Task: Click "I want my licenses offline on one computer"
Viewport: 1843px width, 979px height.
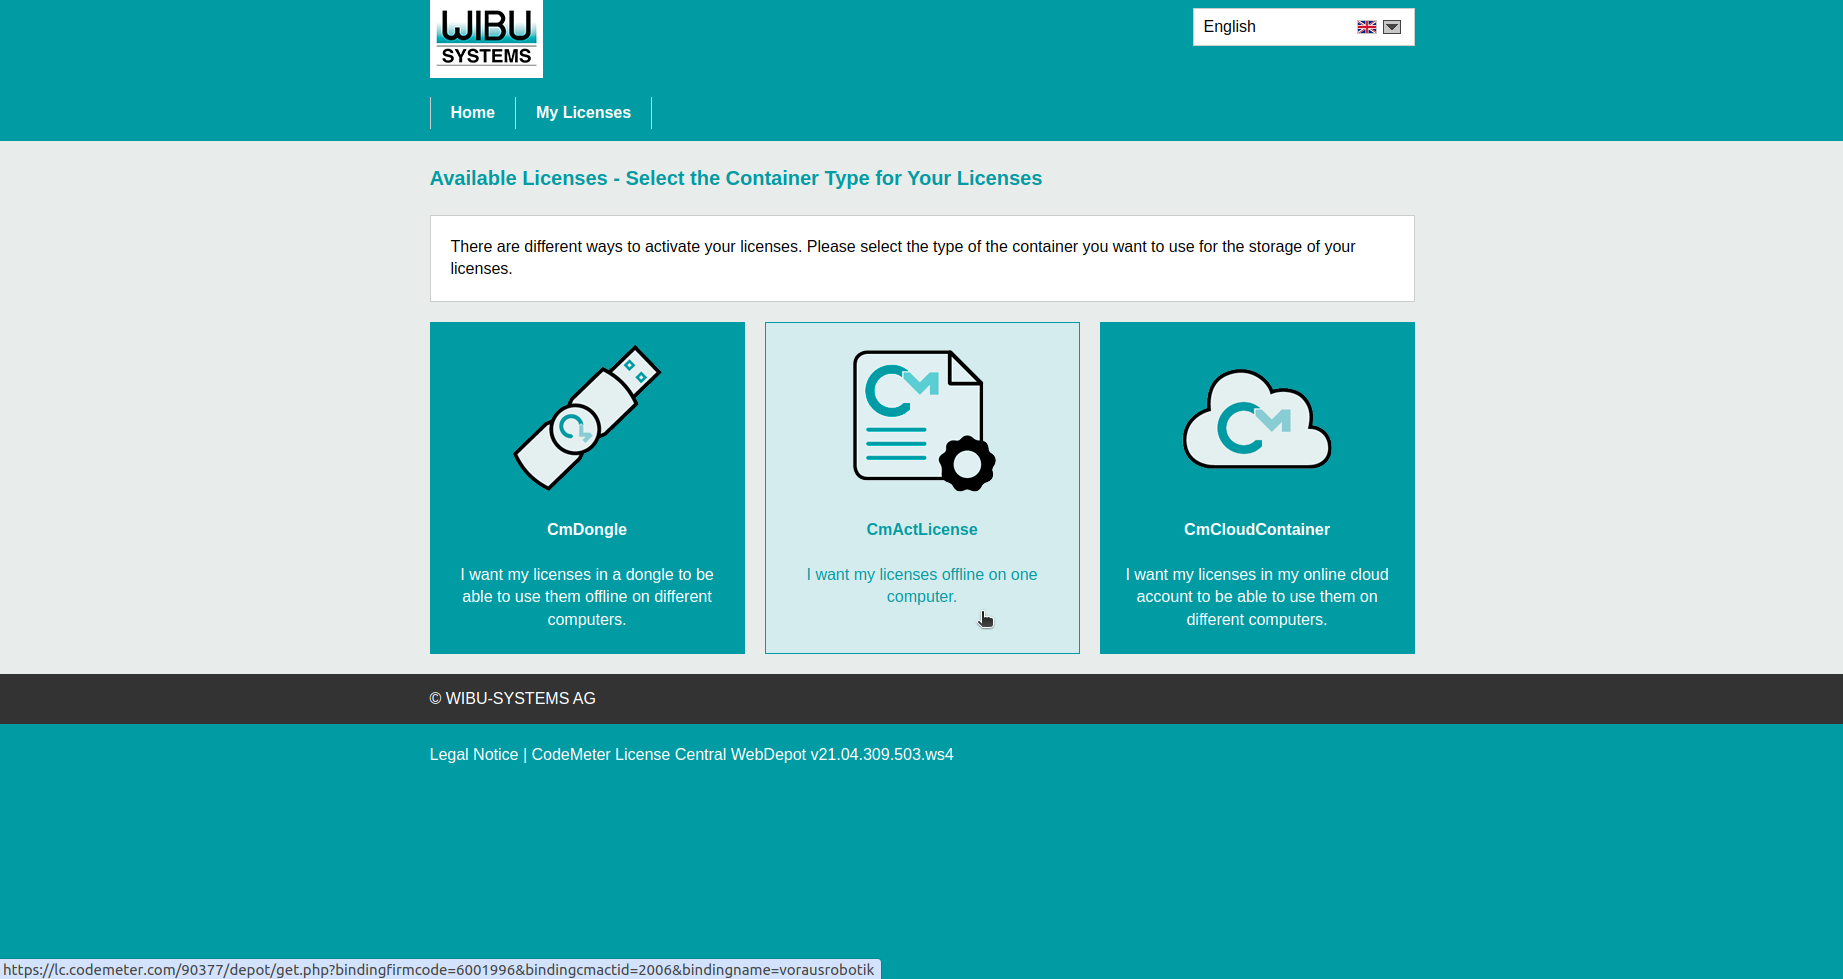Action: pyautogui.click(x=922, y=586)
